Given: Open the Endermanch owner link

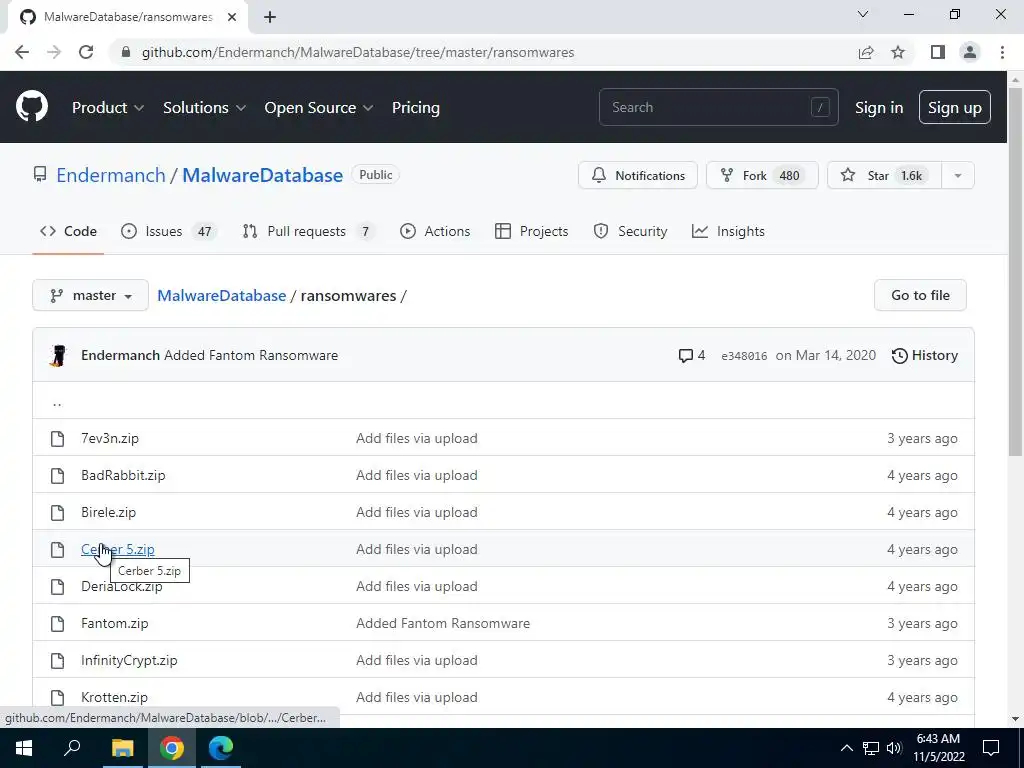Looking at the screenshot, I should 111,175.
